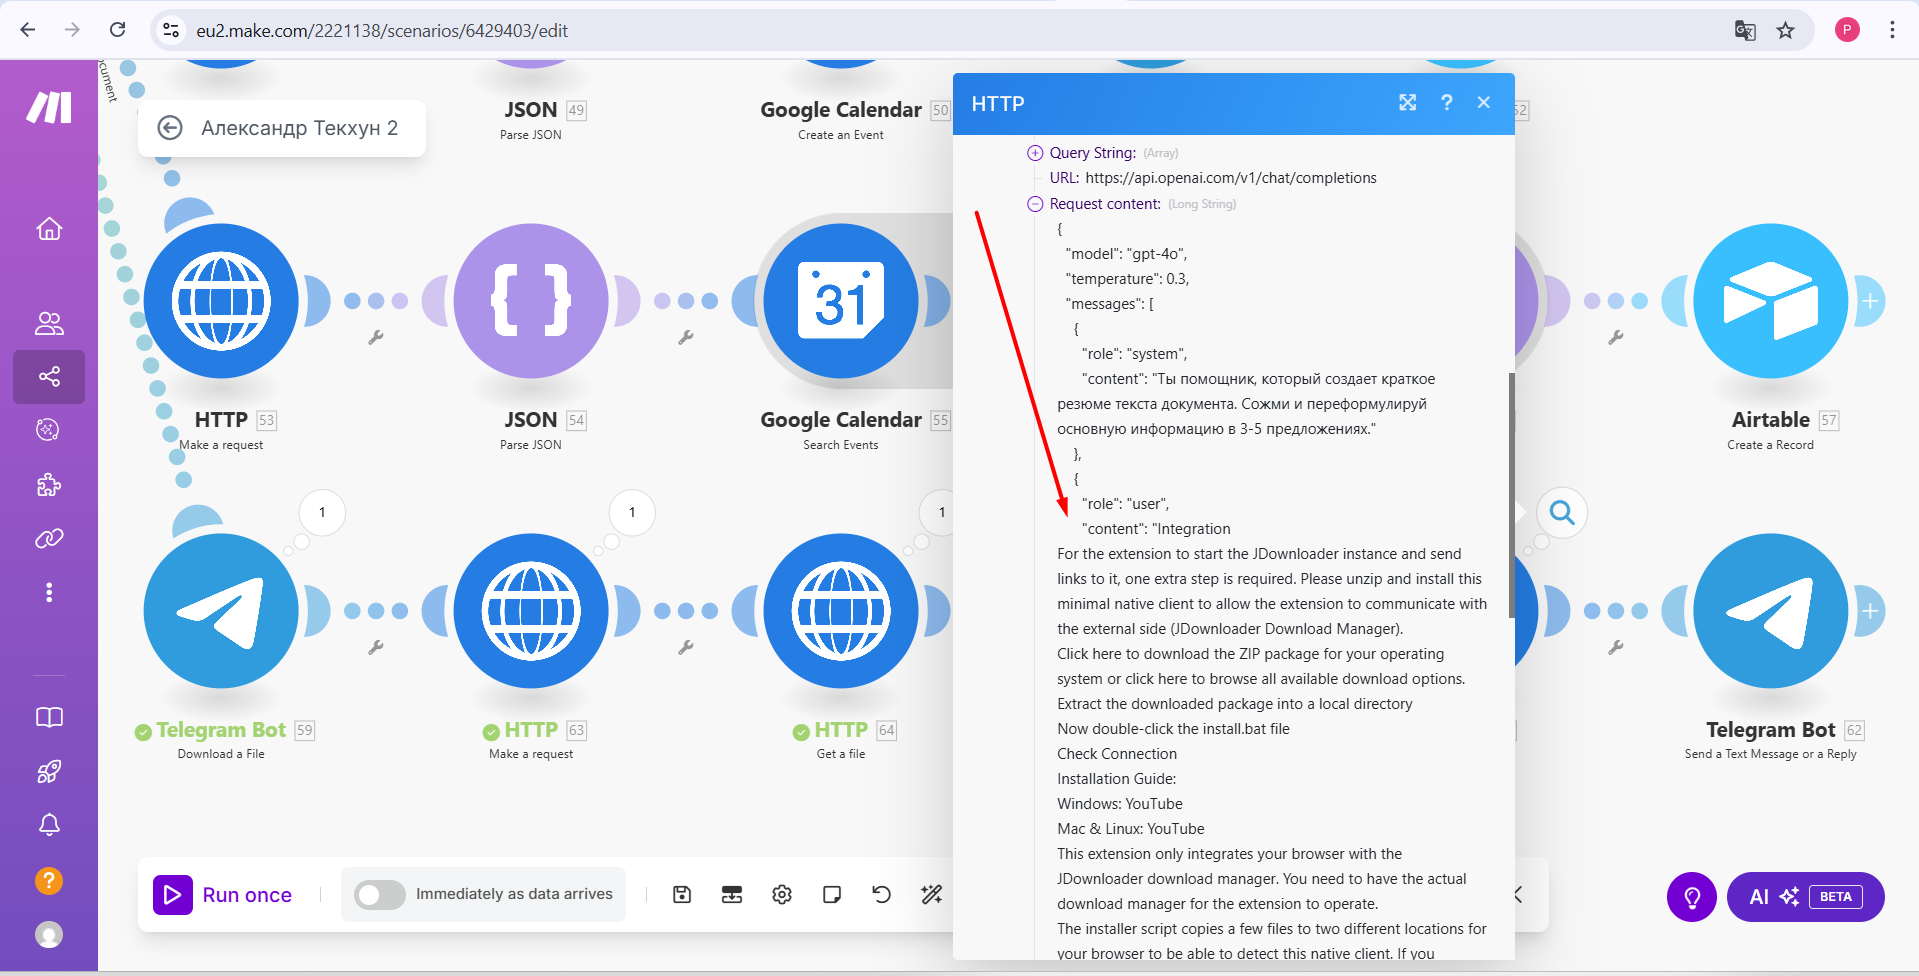Click the HTTP panel vertical scrollbar

tap(1511, 495)
